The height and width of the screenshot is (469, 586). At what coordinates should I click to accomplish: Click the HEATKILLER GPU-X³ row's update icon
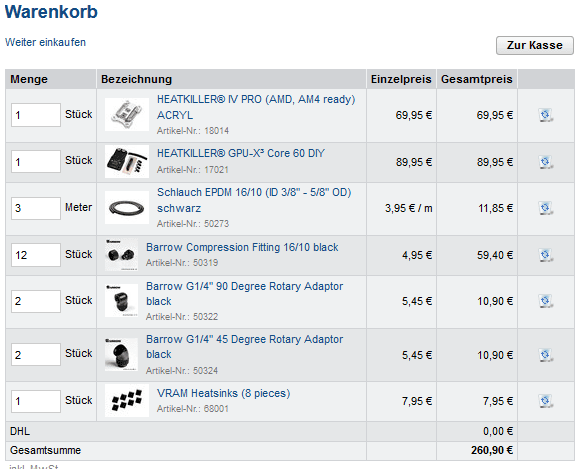click(545, 162)
